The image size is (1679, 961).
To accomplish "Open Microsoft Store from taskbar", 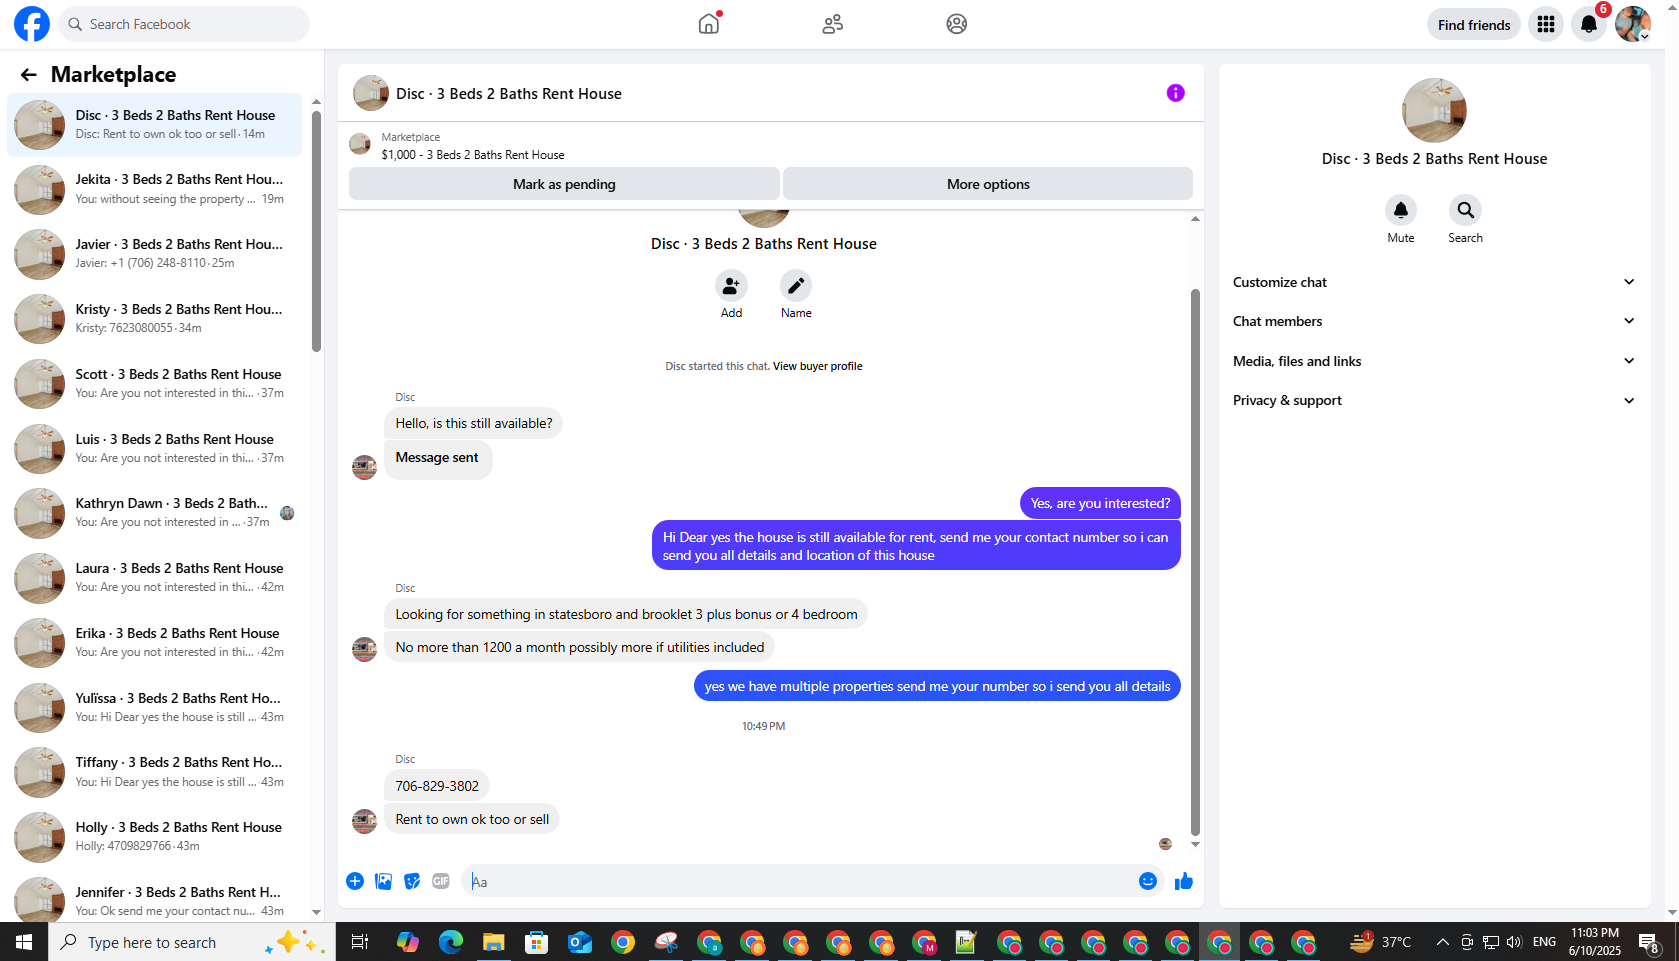I will tap(537, 942).
